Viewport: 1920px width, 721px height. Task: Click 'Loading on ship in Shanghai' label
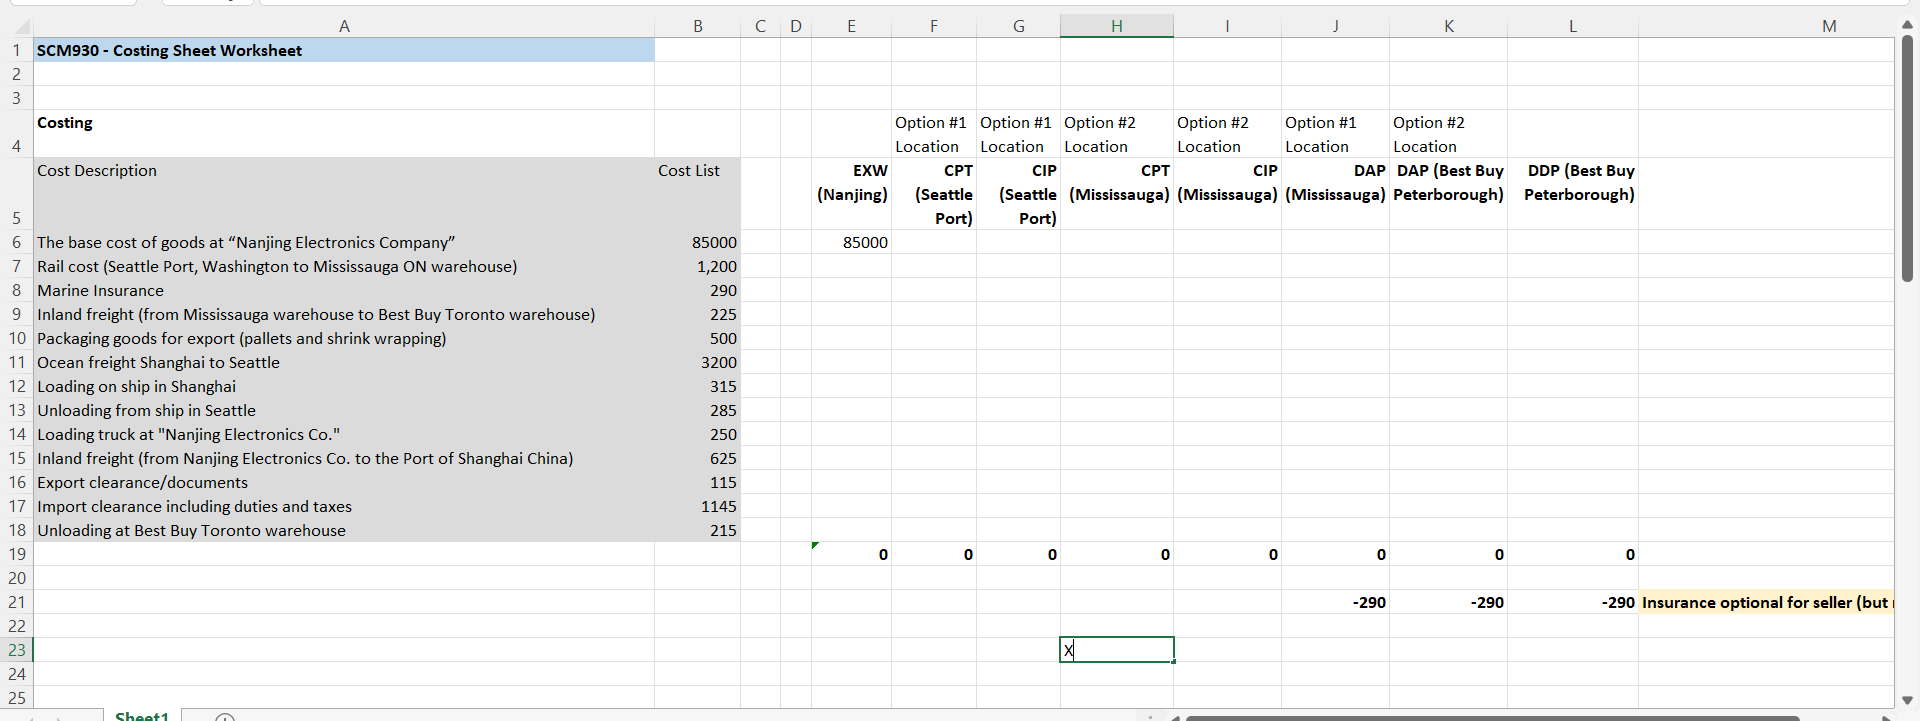pos(137,386)
